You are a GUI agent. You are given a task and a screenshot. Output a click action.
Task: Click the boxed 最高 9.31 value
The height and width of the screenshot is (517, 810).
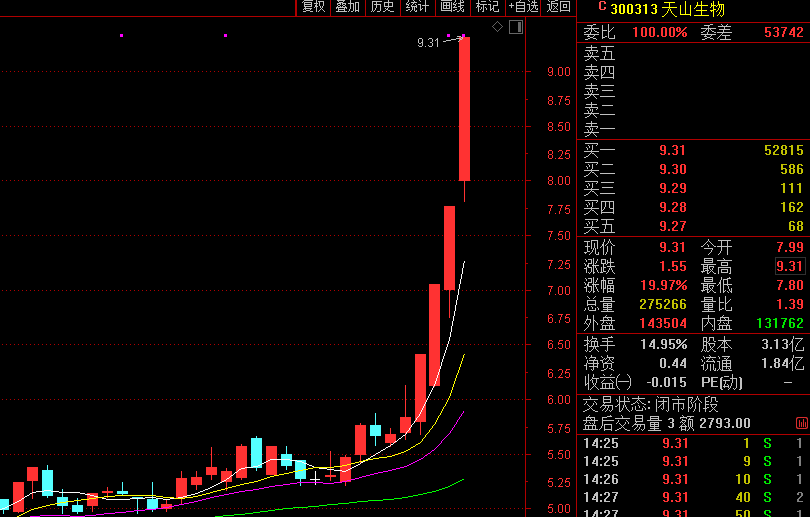coord(790,267)
